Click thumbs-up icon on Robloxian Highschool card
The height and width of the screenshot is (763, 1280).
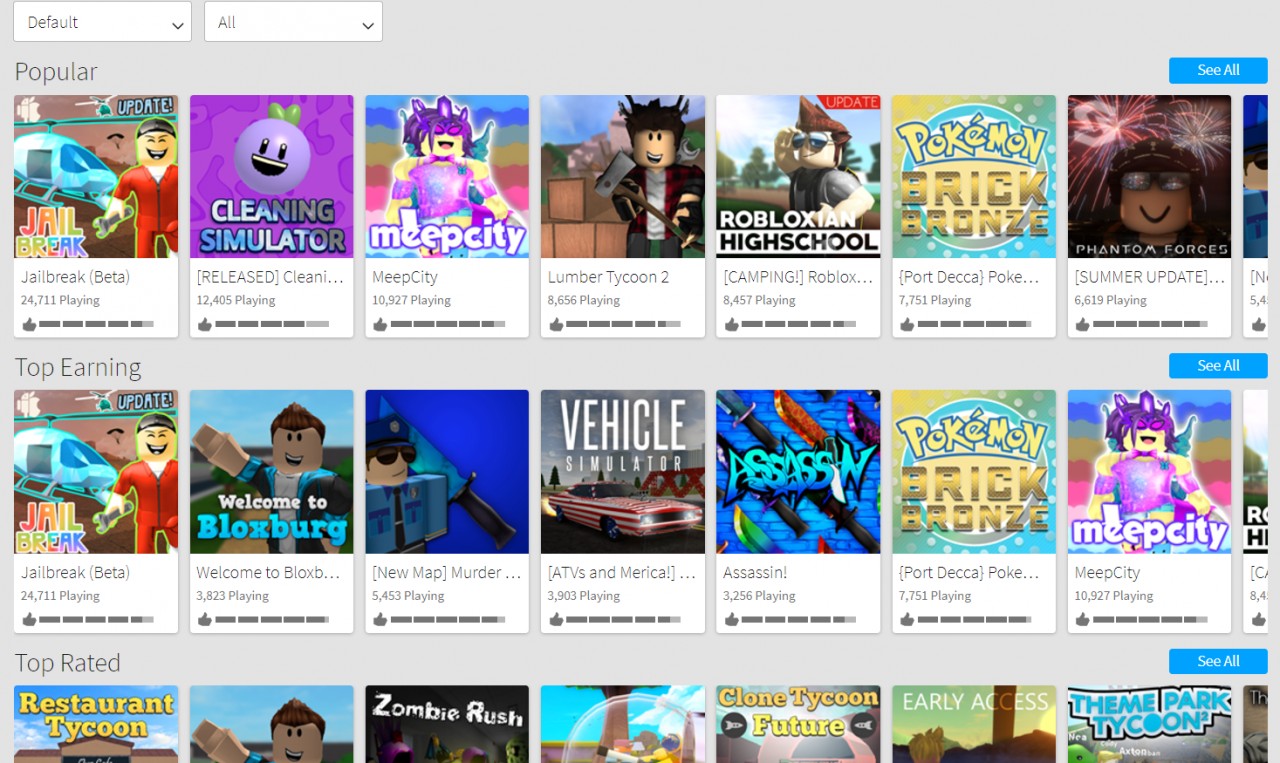point(731,324)
